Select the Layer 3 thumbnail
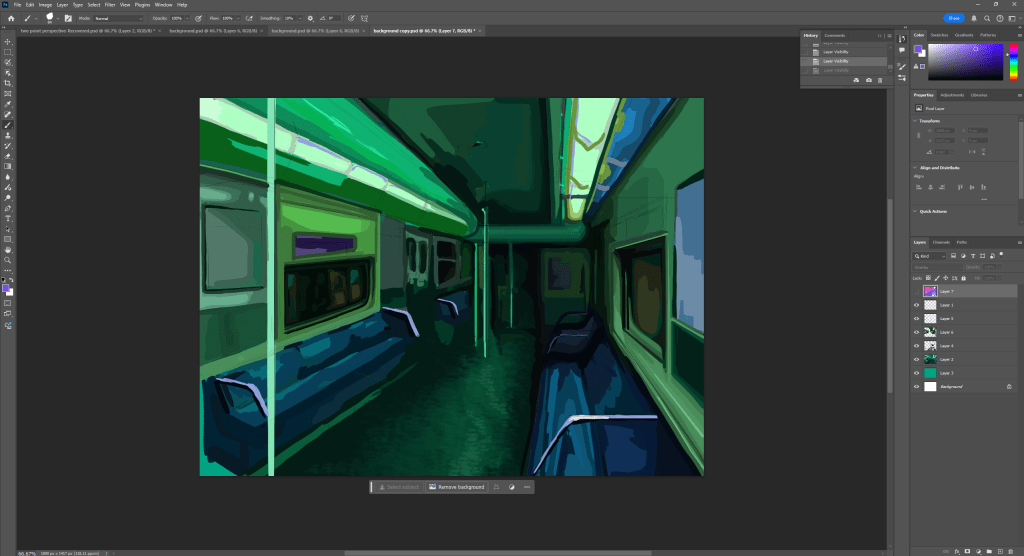Screen dimensions: 1024x556 (x=930, y=373)
